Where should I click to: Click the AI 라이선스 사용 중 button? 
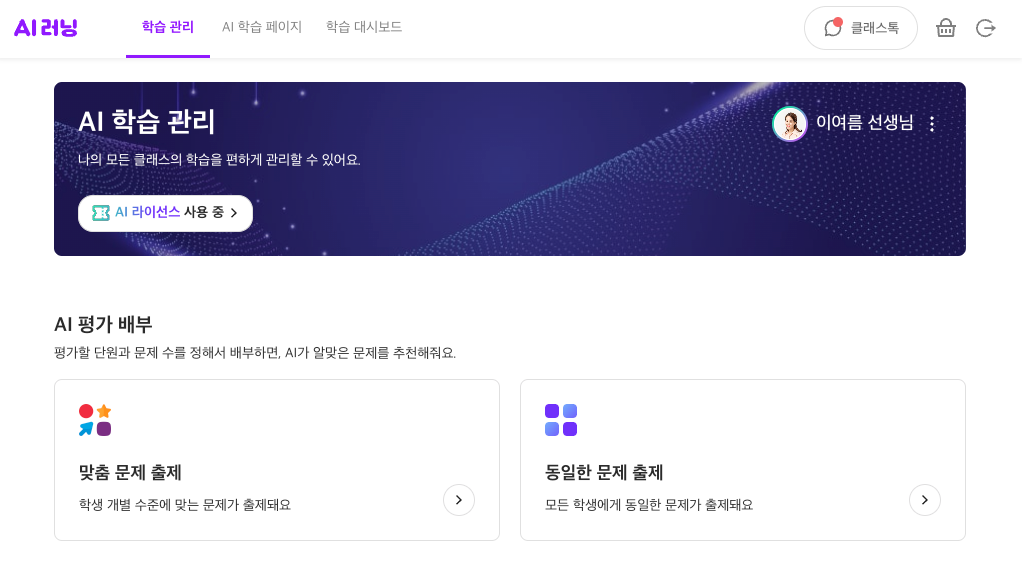pos(165,213)
